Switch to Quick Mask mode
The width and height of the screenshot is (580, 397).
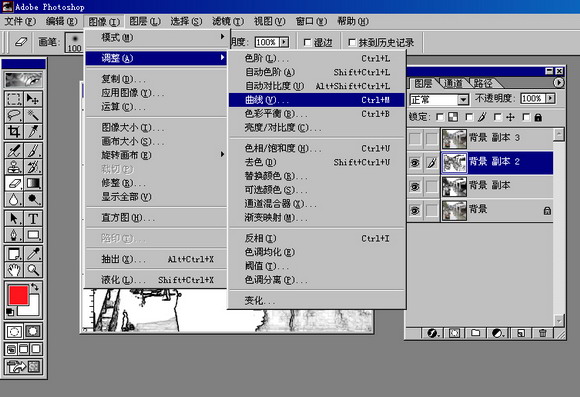(x=33, y=331)
